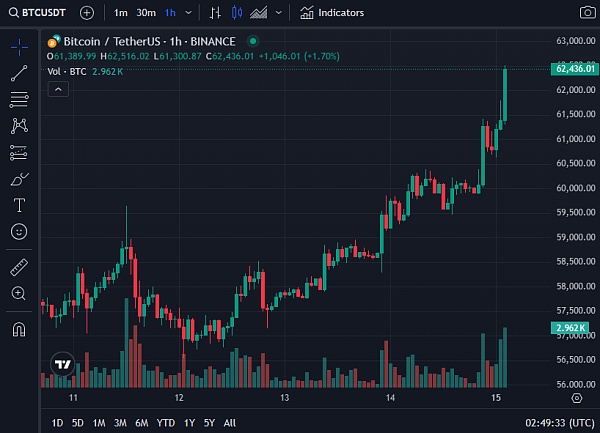
Task: Click the Vol · BTC indicator label
Action: [x=67, y=72]
